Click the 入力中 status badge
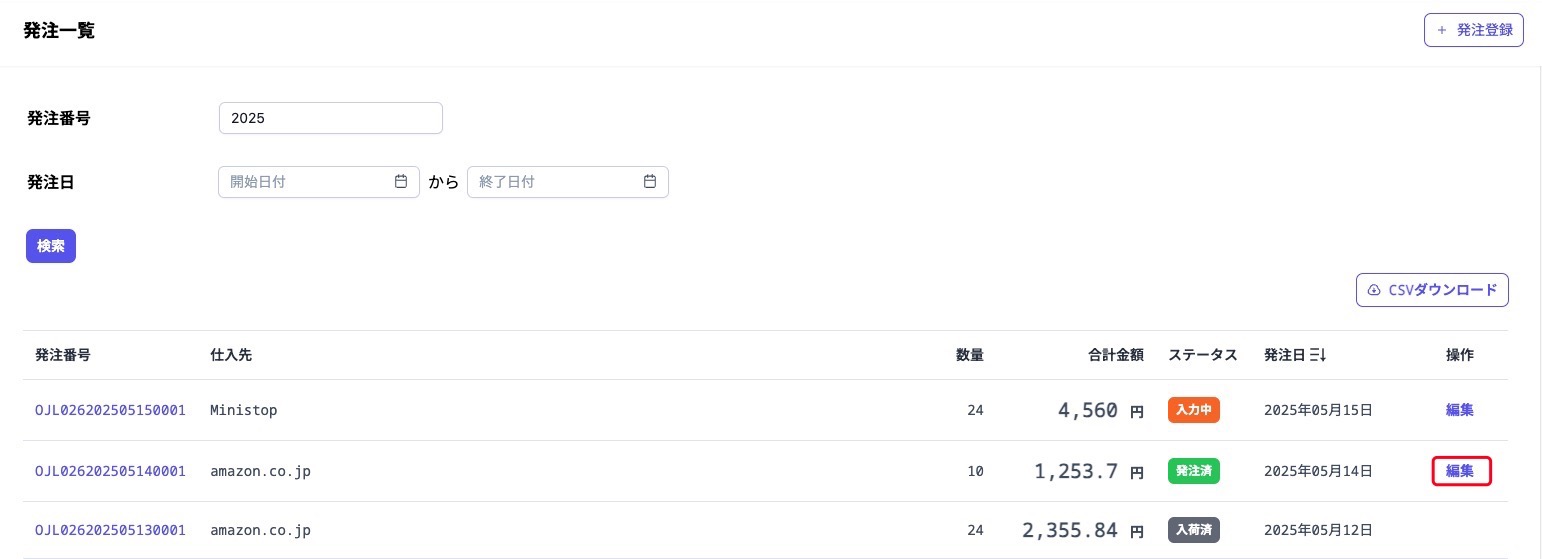The height and width of the screenshot is (559, 1542). [x=1193, y=410]
